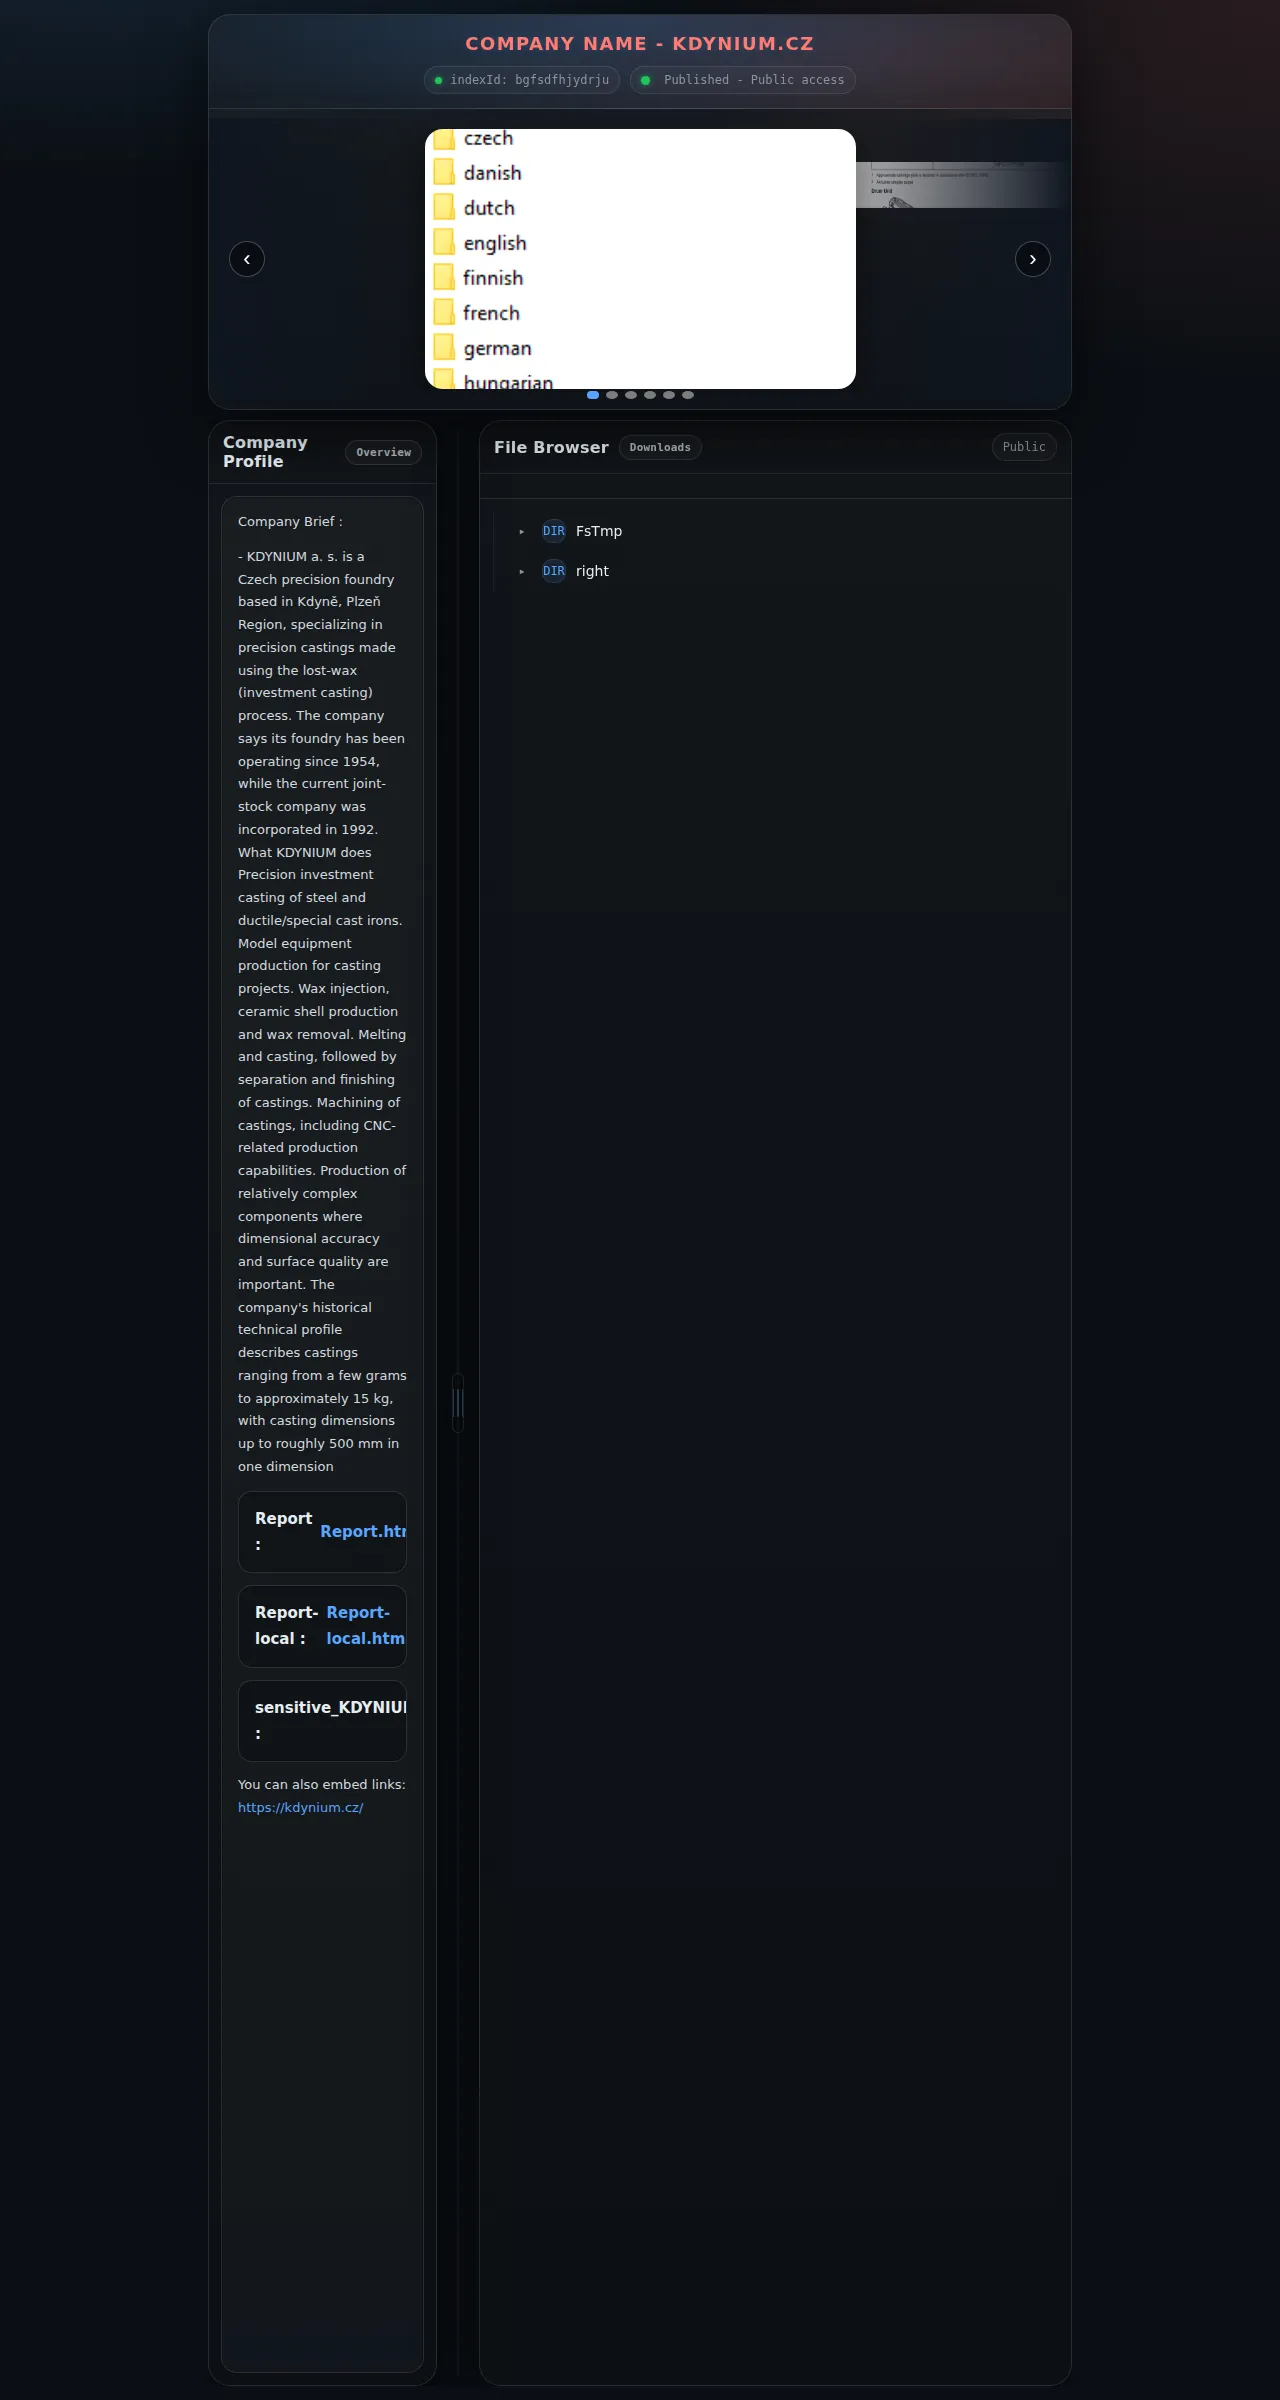Select the third carousel indicator dot
Screen dimensions: 1280x2400
[x=631, y=395]
